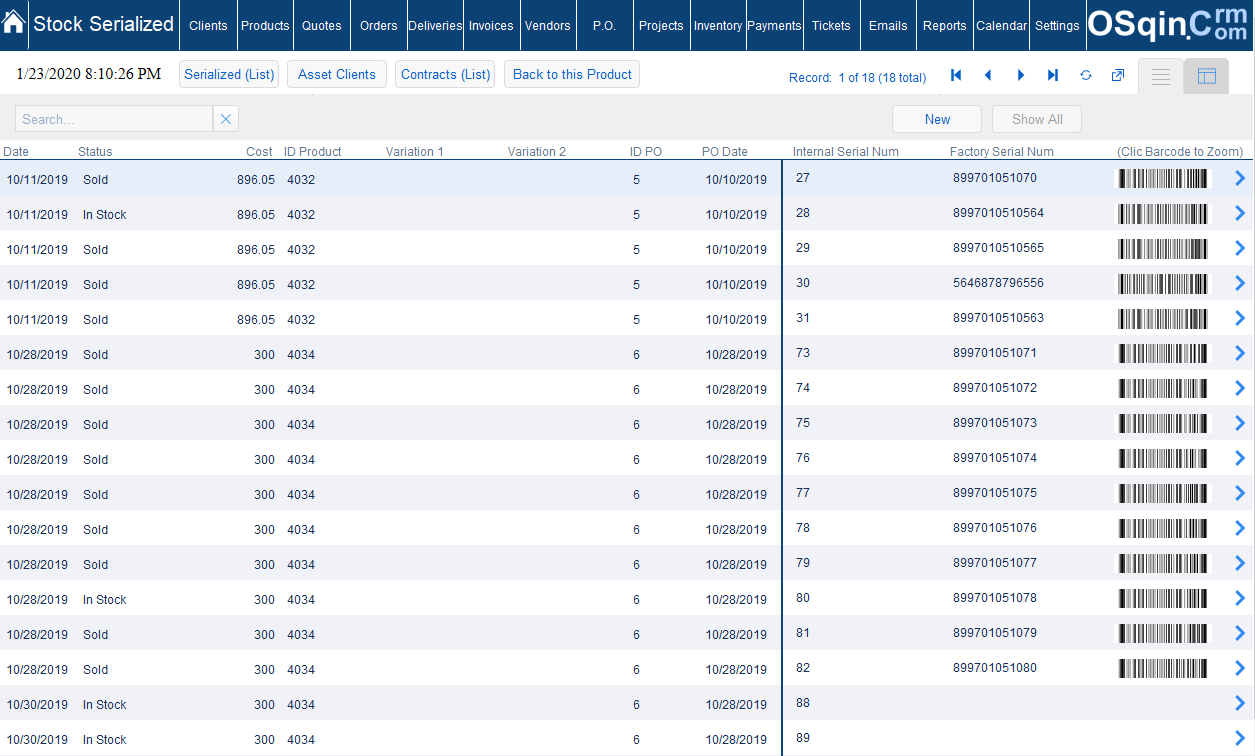Open the Tickets menu
The height and width of the screenshot is (756, 1255).
pos(831,25)
